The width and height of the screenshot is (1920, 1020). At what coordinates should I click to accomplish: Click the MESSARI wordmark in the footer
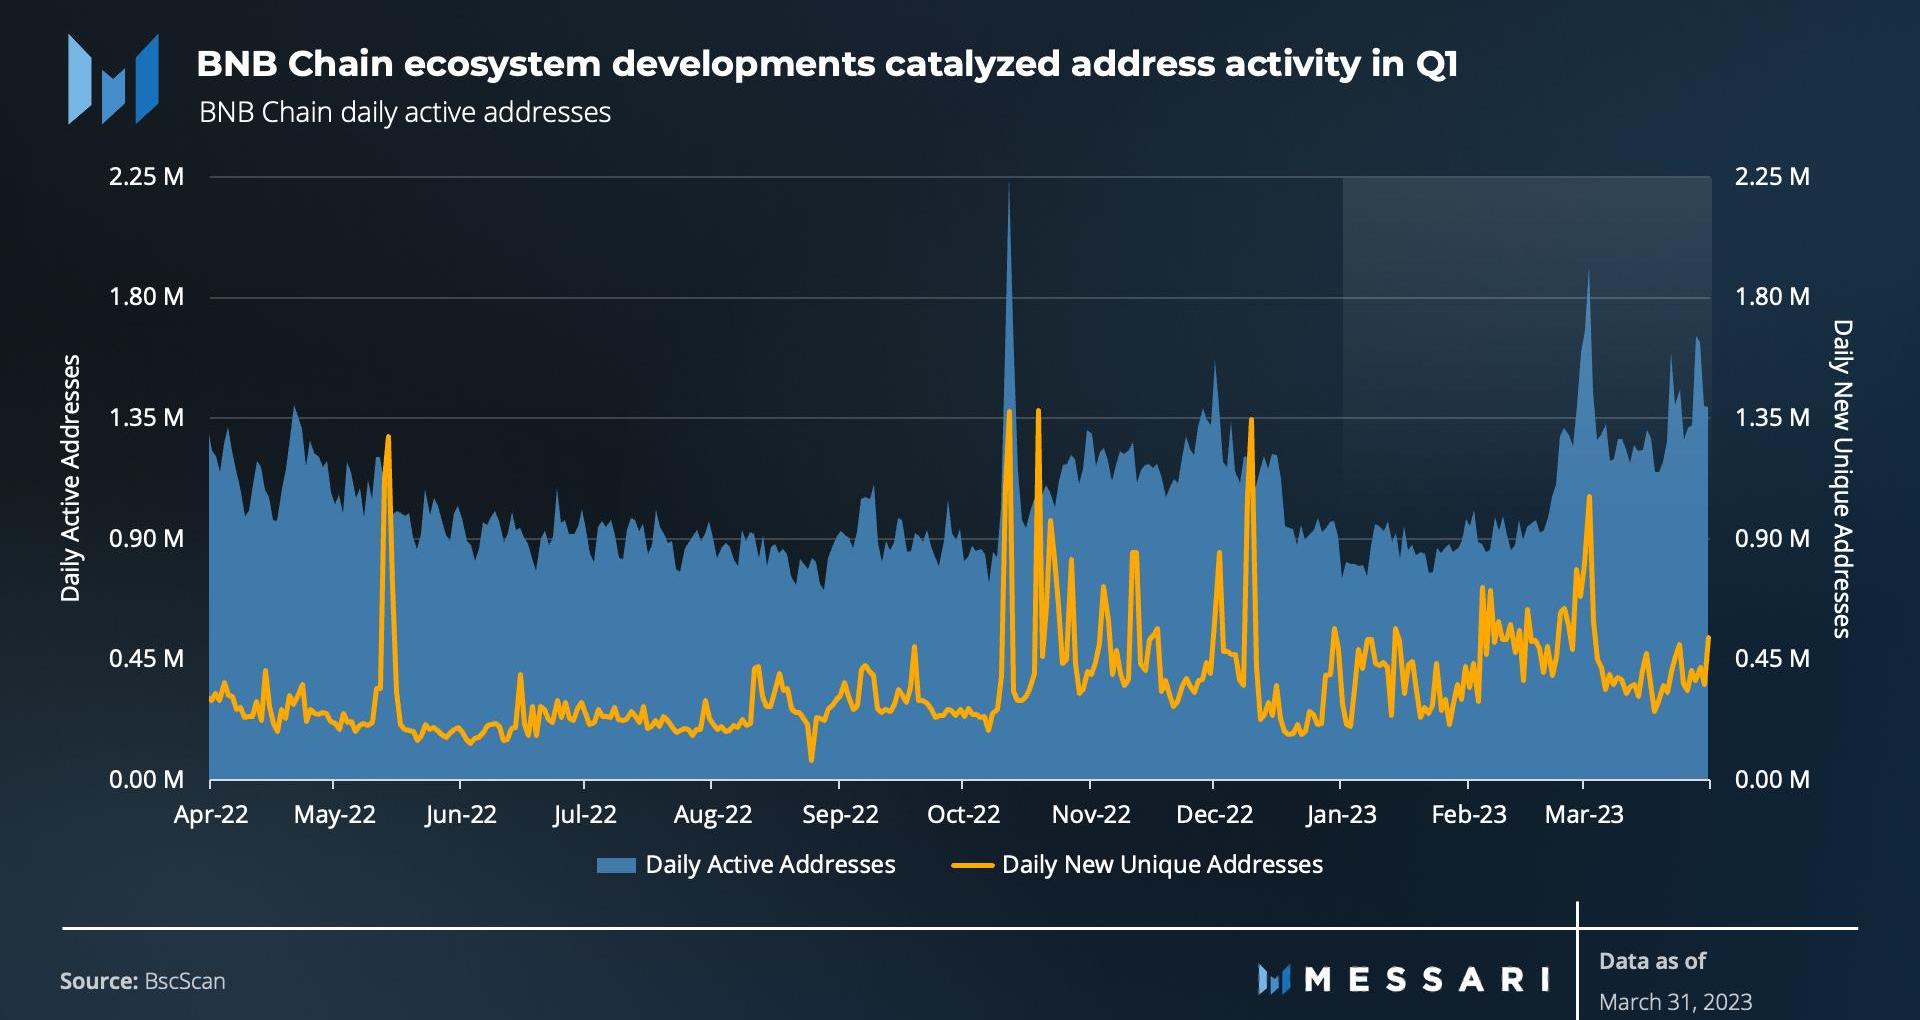(x=1427, y=979)
